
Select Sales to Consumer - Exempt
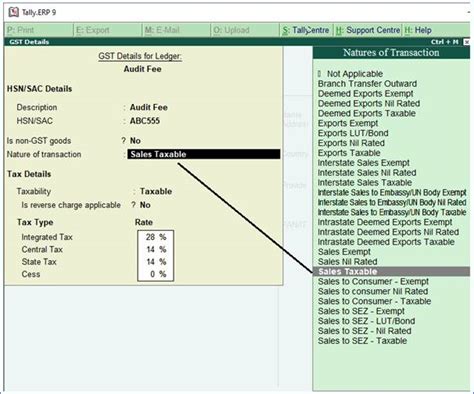373,281
